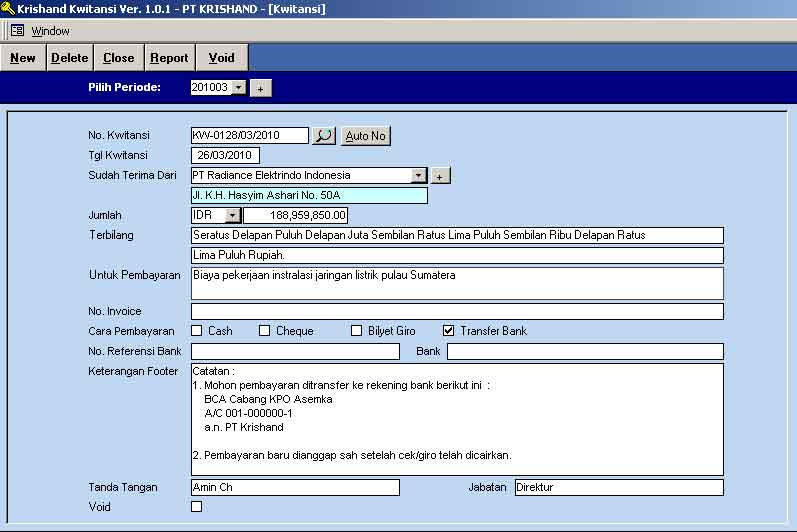Check the Bilyet Giro checkbox
797x532 pixels.
[x=356, y=331]
